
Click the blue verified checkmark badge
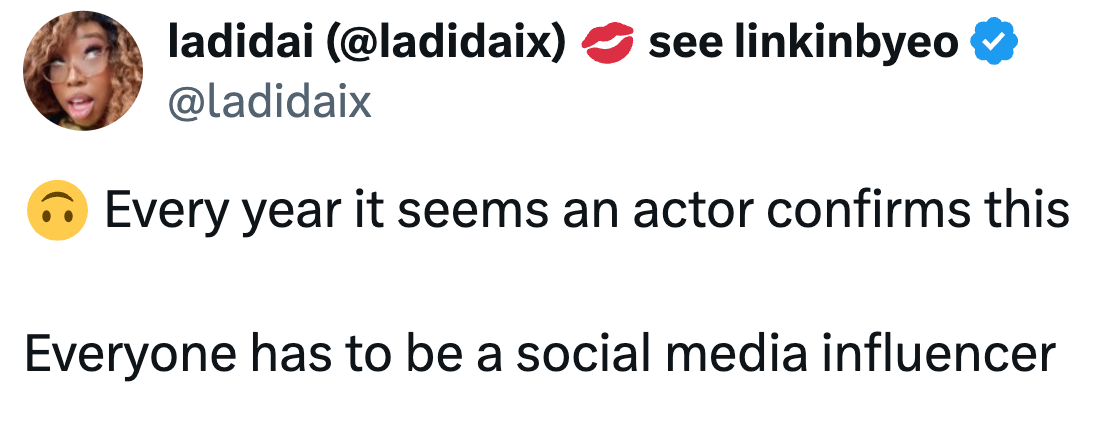point(997,43)
